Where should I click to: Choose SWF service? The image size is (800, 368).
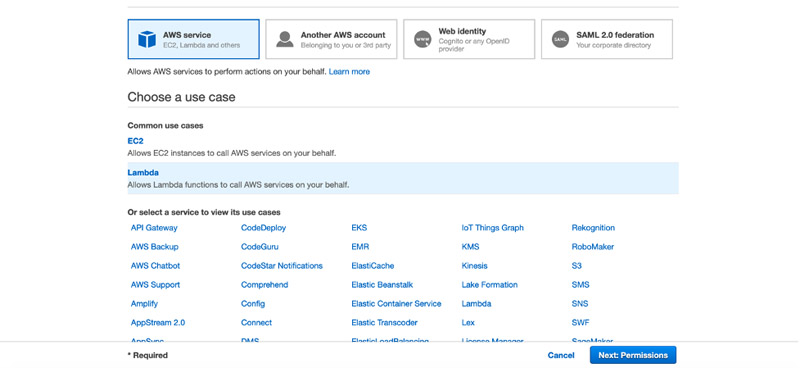(580, 323)
